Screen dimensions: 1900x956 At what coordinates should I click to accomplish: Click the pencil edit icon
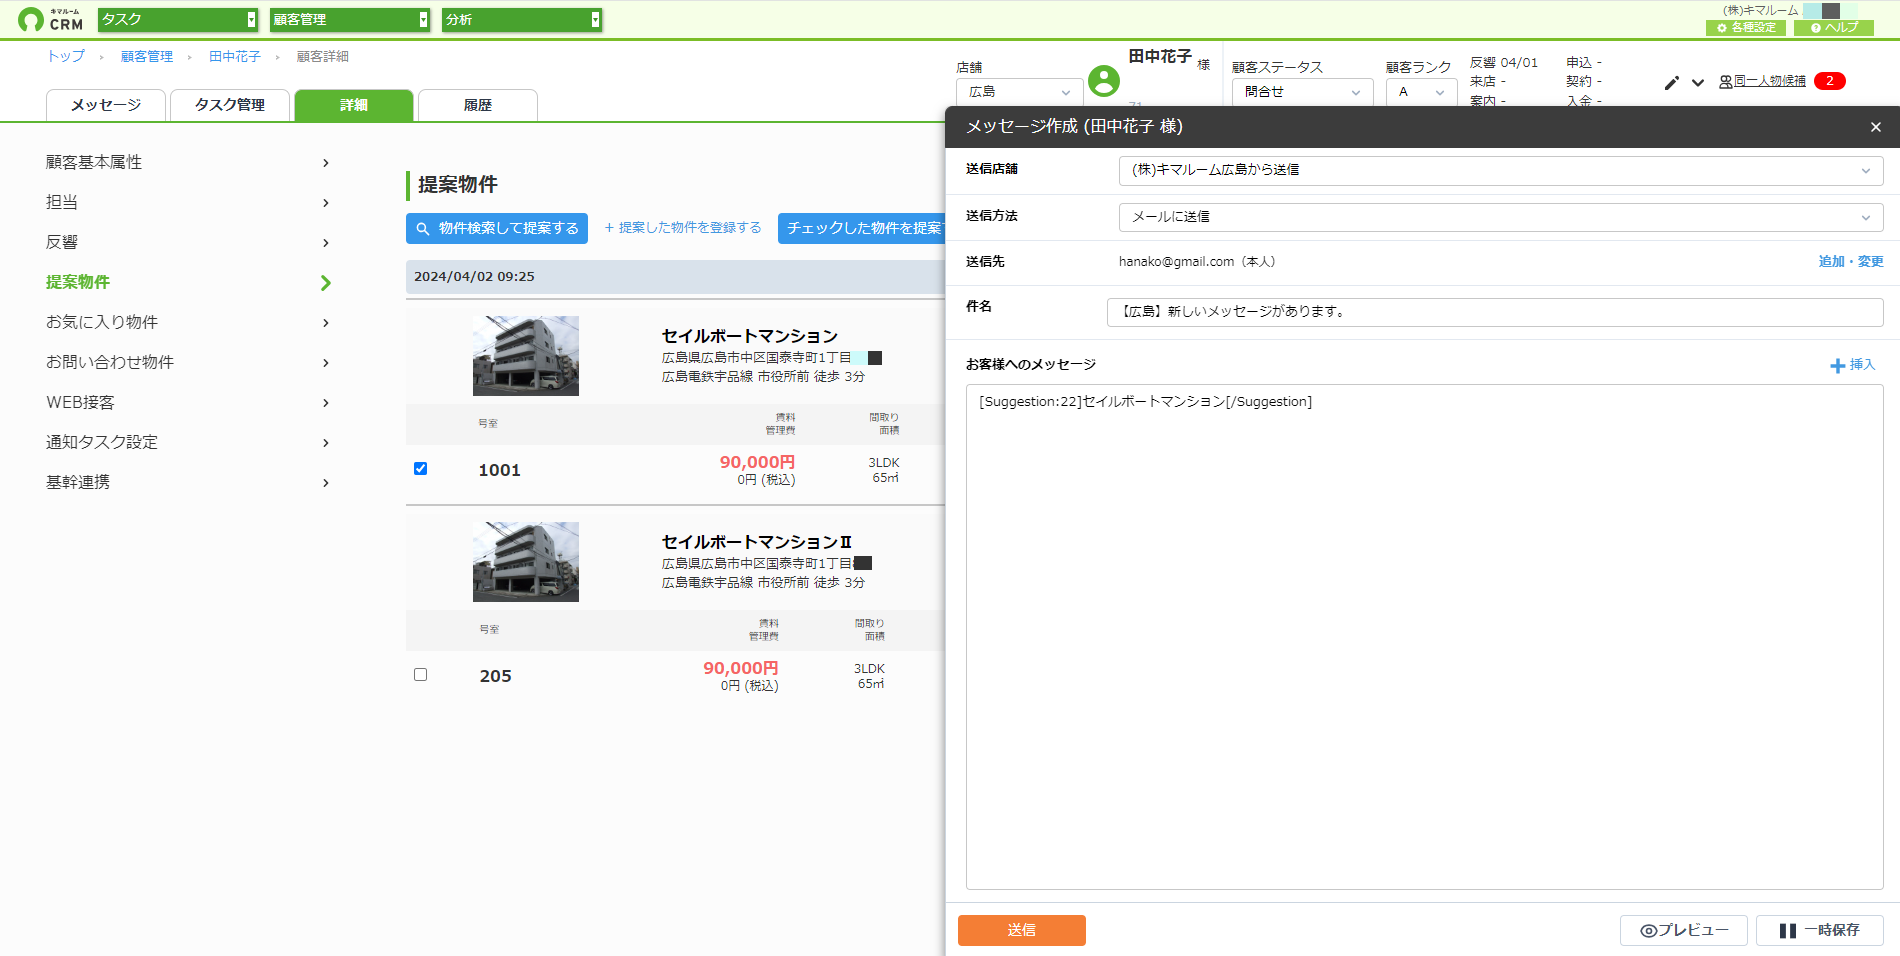pos(1671,83)
